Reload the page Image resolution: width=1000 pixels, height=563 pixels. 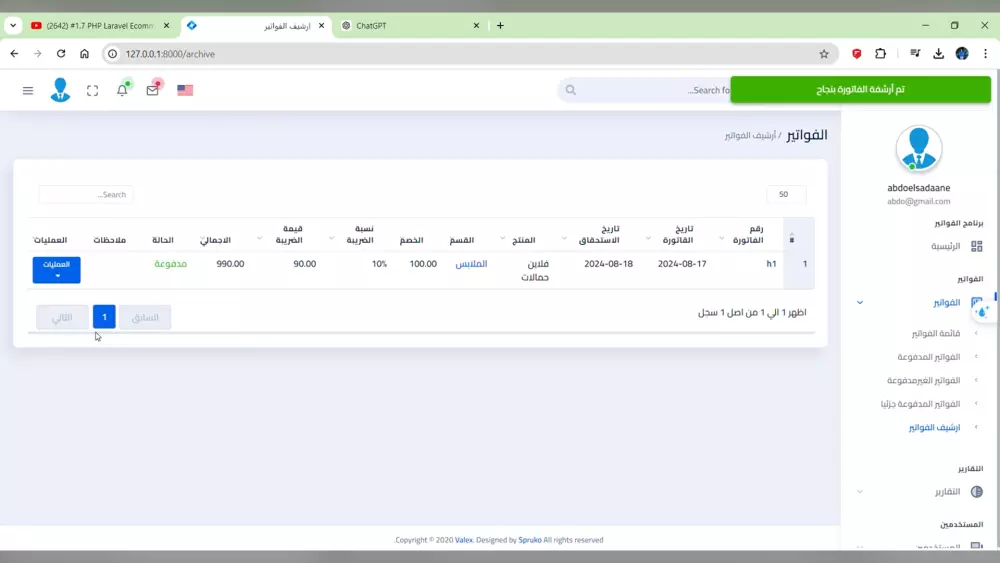pos(61,54)
